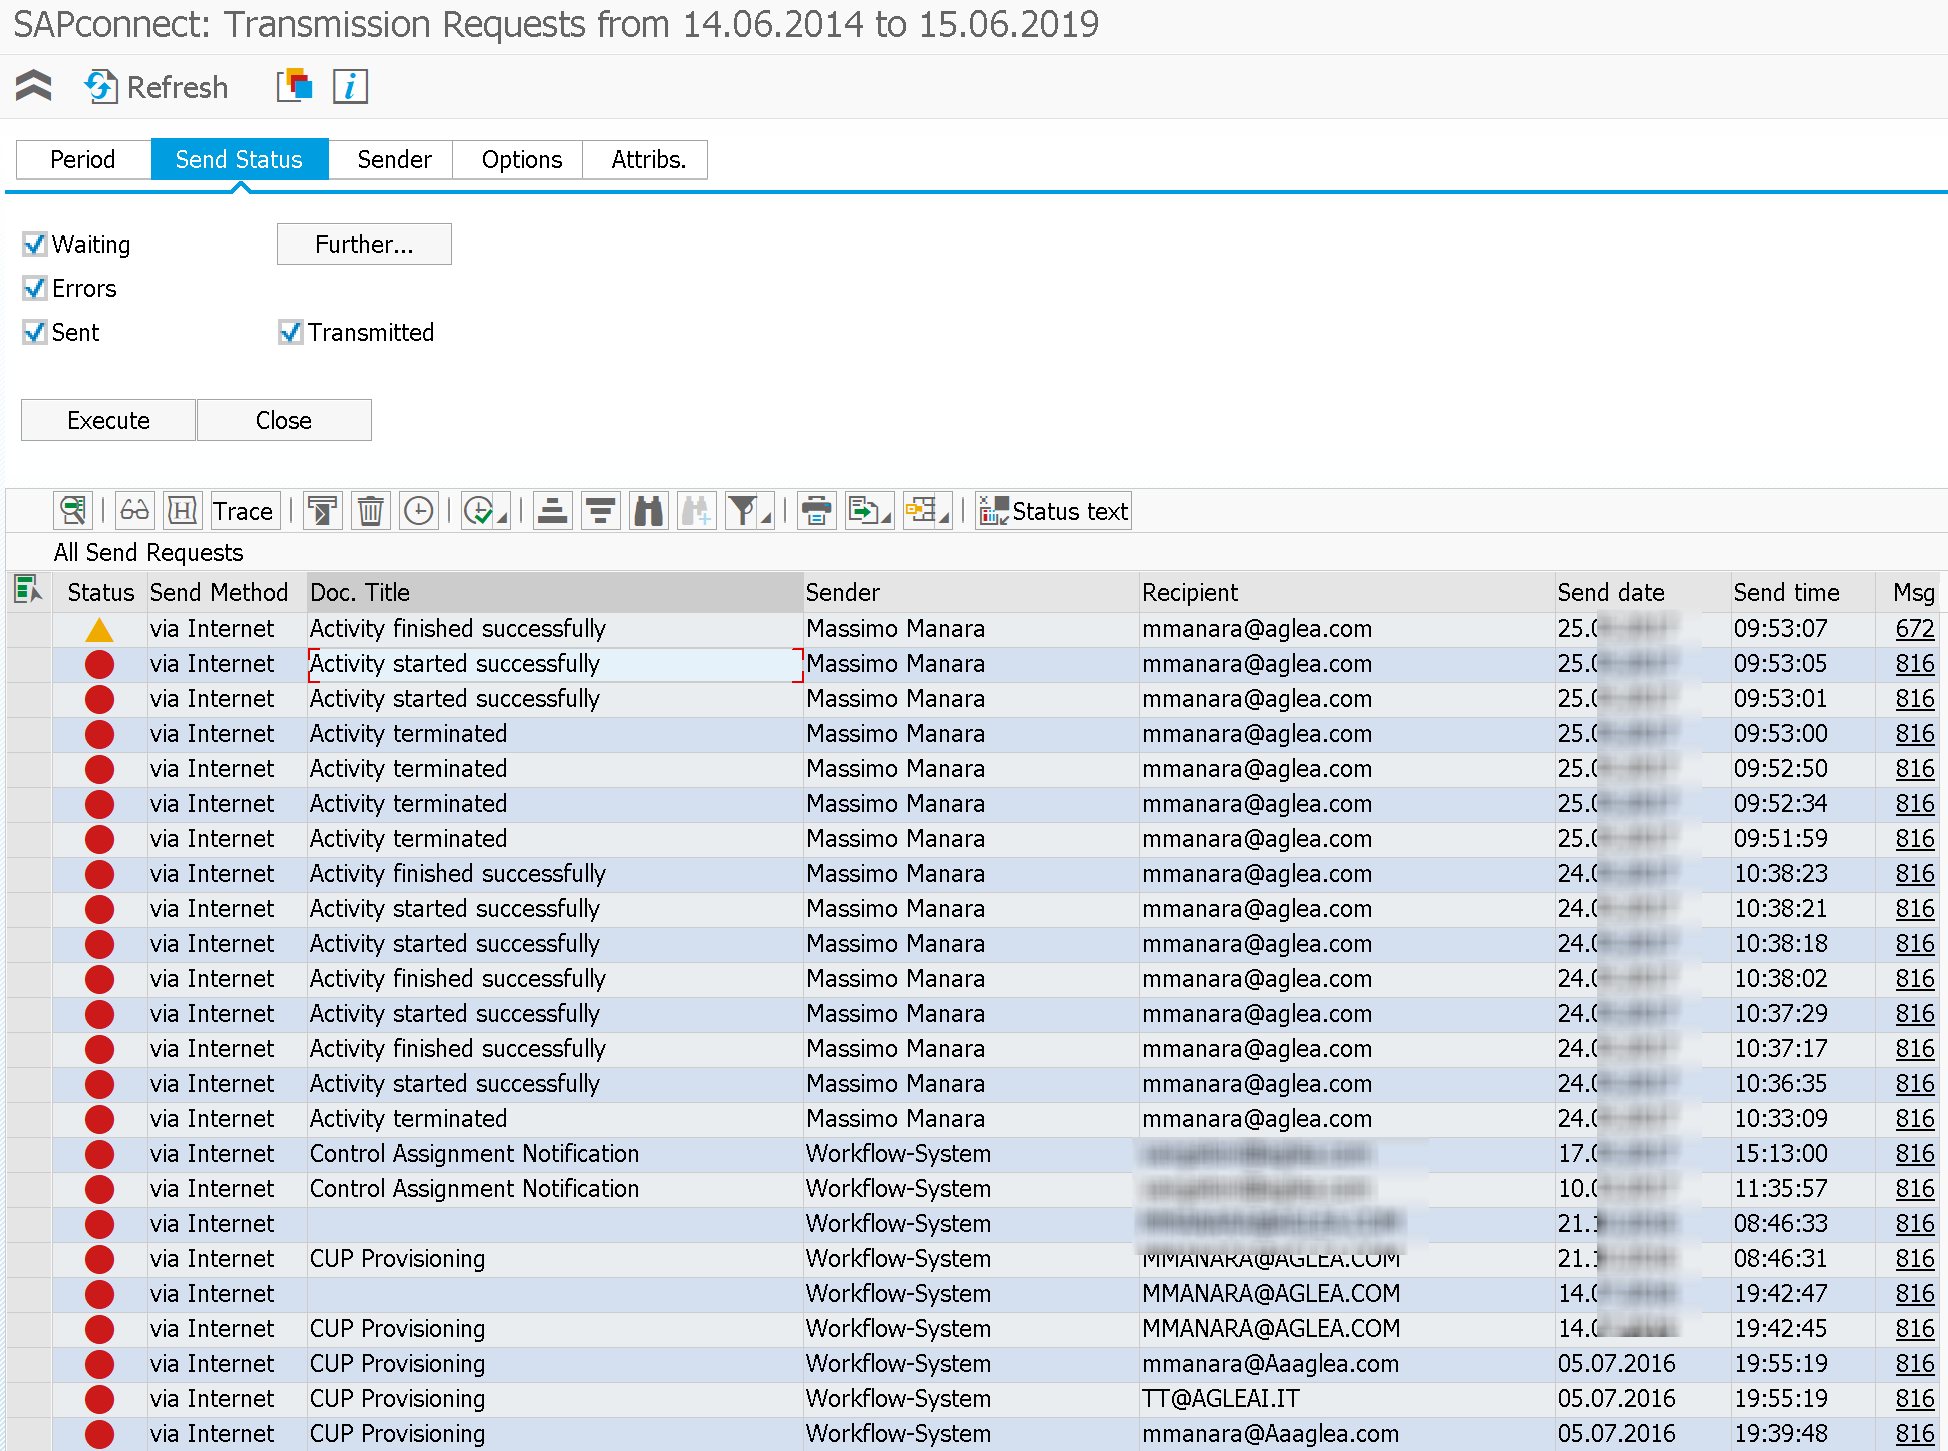This screenshot has width=1948, height=1451.
Task: Open message link 816 in 09:53:05 row
Action: (x=1914, y=664)
